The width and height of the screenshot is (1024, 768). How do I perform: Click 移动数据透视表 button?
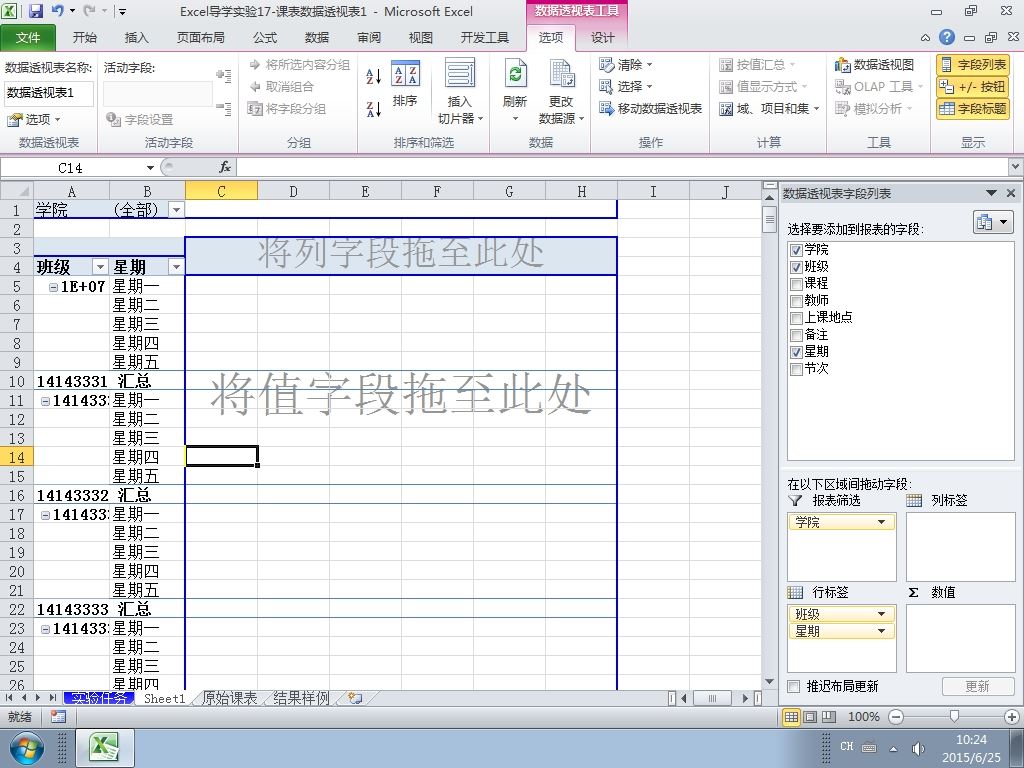coord(650,108)
